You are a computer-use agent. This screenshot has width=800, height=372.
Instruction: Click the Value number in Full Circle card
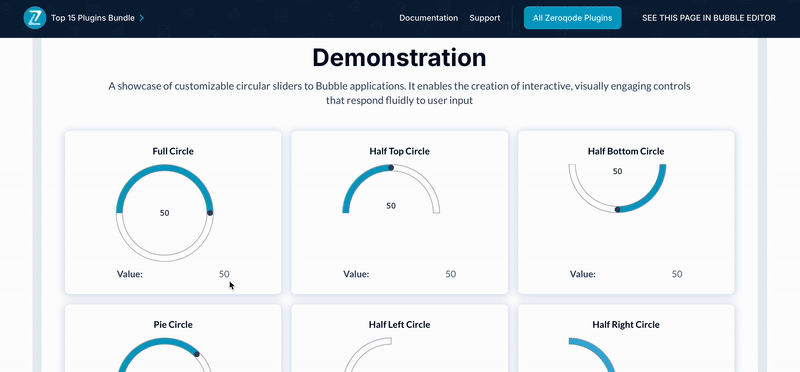tap(224, 274)
